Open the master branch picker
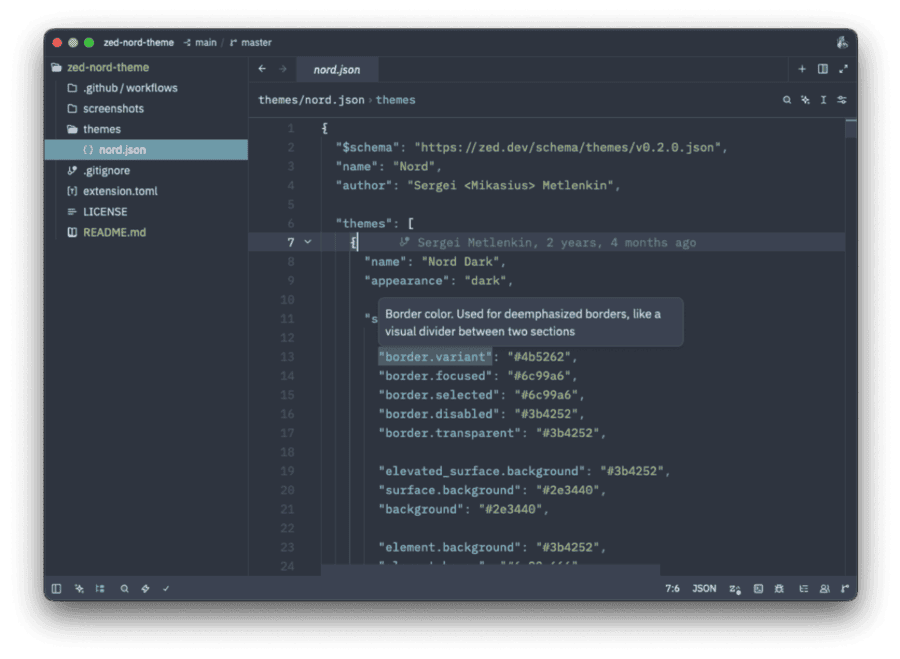The width and height of the screenshot is (900, 659). (x=251, y=42)
